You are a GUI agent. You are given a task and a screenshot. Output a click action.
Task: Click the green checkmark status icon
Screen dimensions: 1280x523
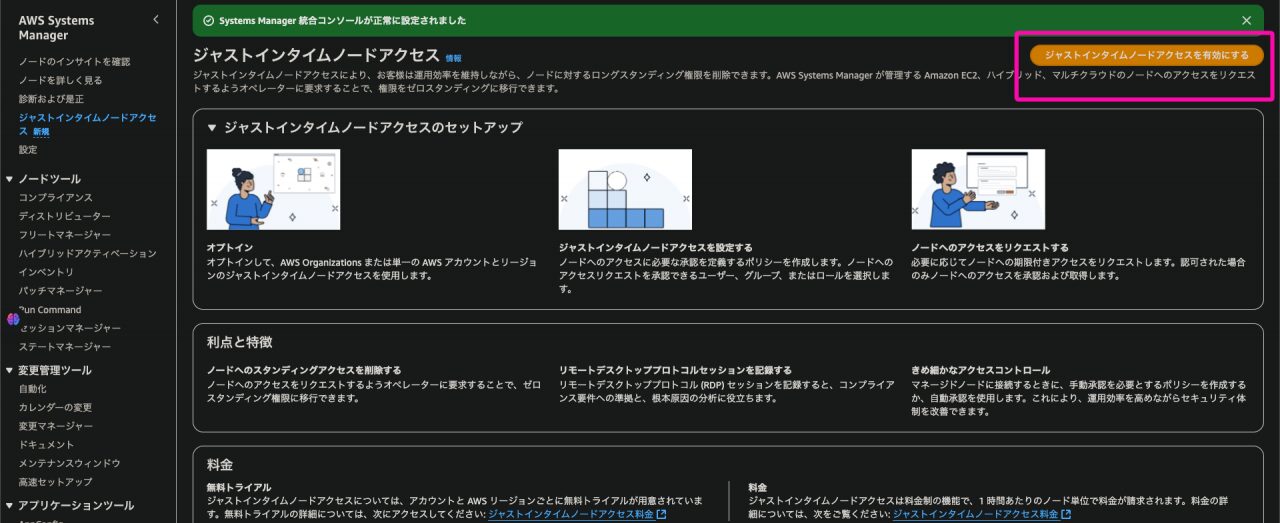coord(208,20)
